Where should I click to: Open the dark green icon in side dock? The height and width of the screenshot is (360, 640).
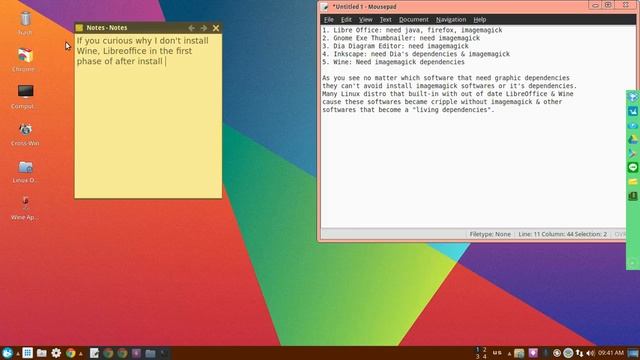(633, 196)
